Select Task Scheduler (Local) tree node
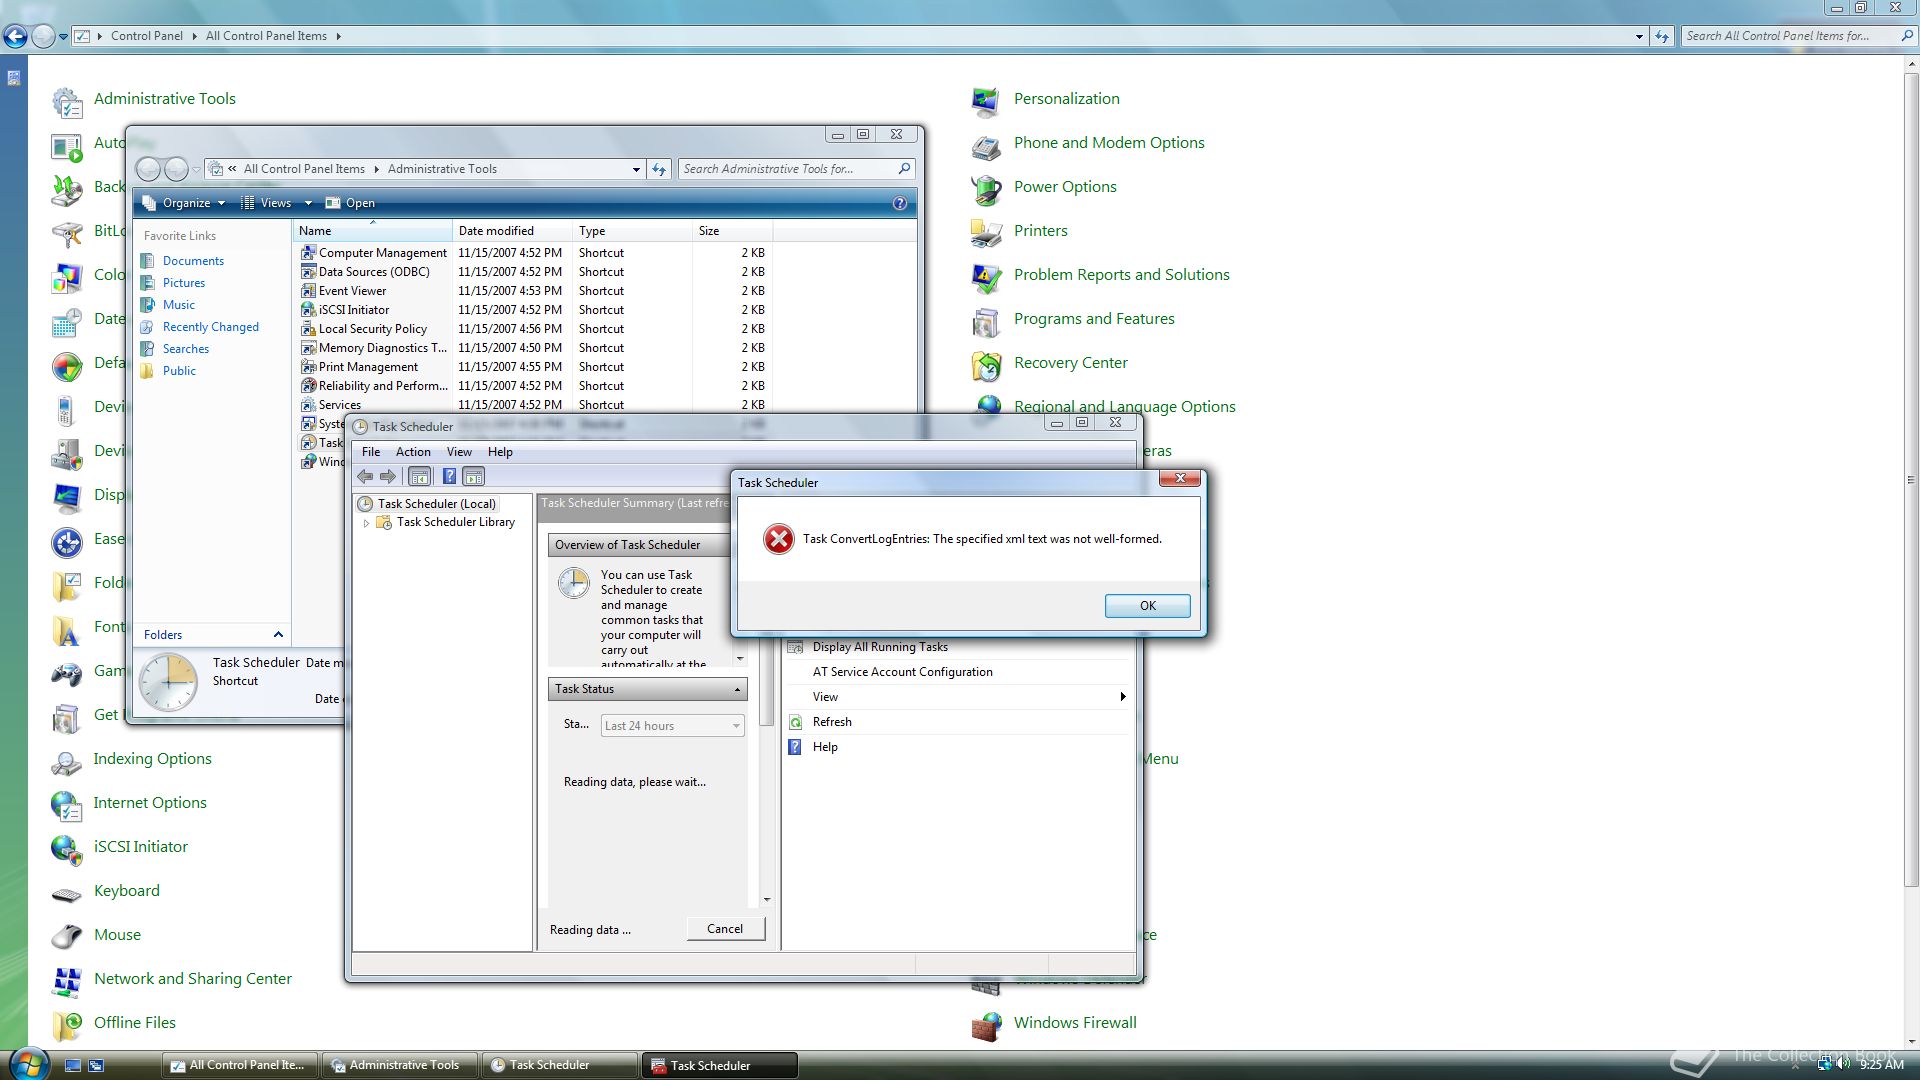The image size is (1920, 1080). pos(437,504)
